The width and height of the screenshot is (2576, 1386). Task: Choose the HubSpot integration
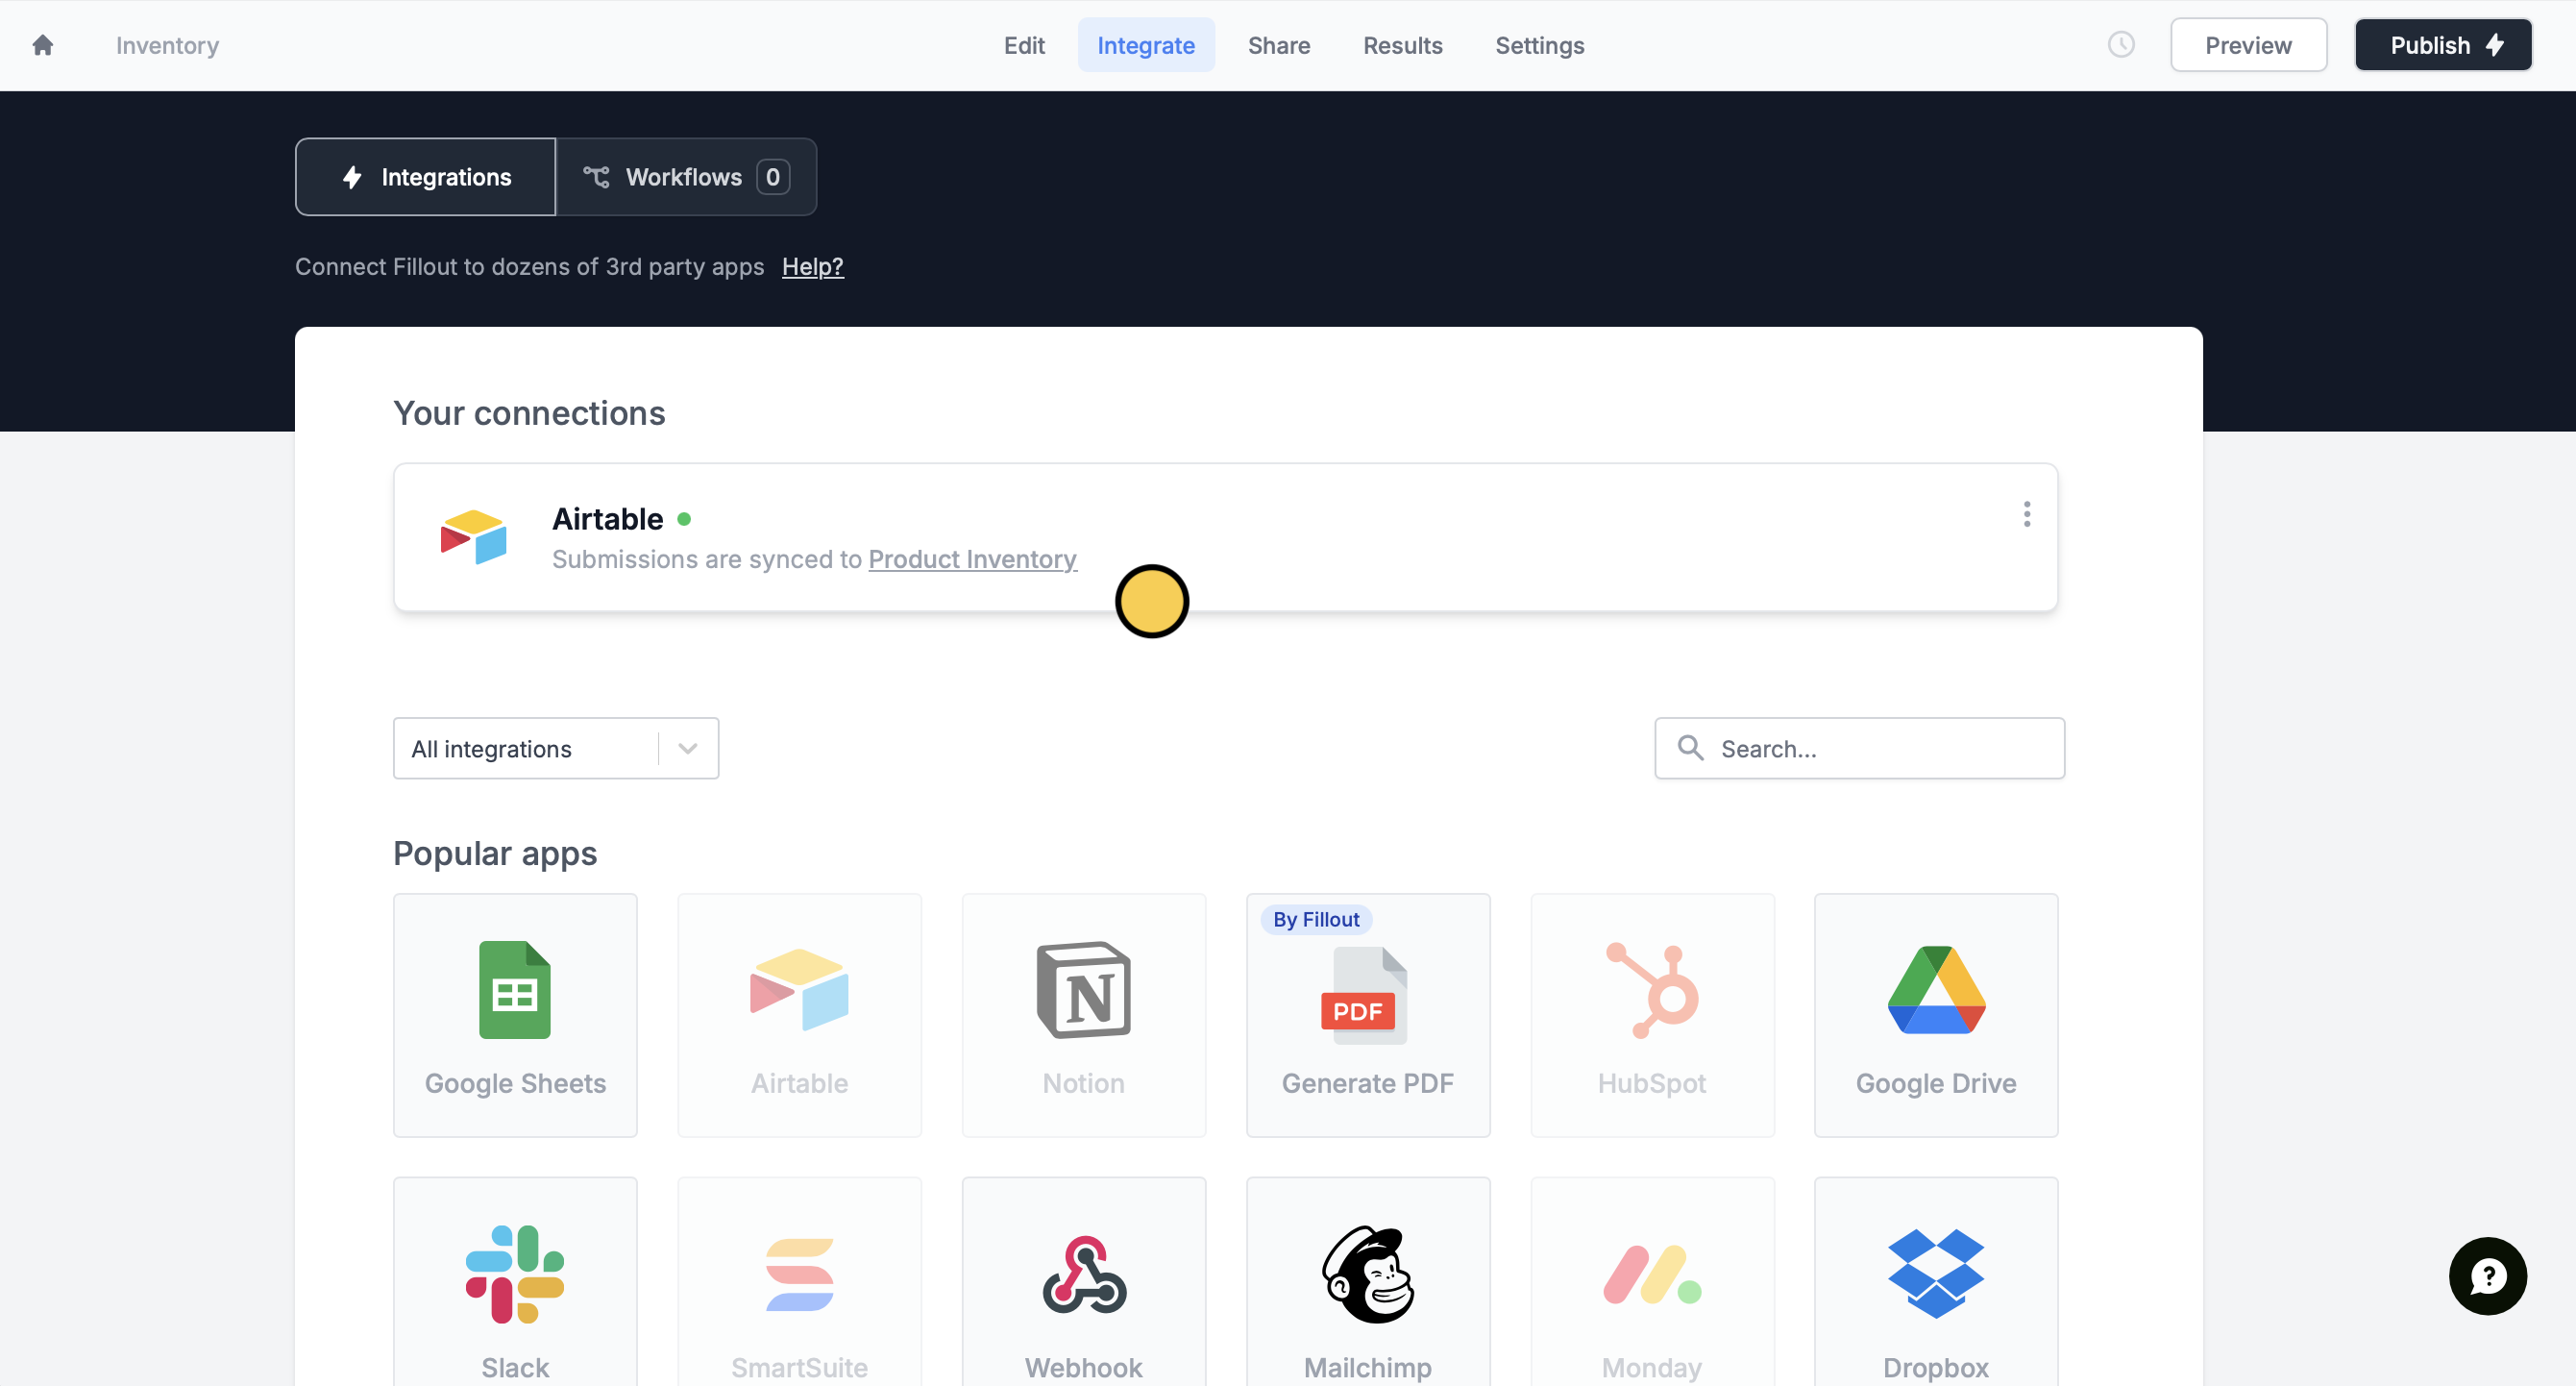click(x=1652, y=1015)
